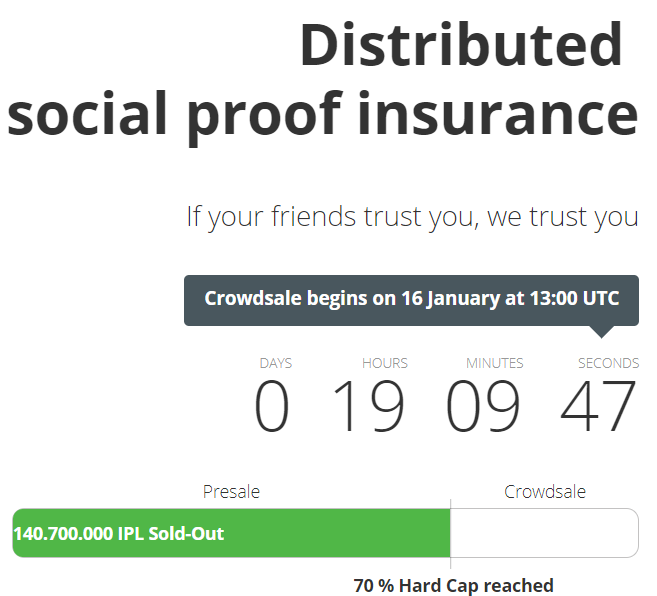Click the divider between Presale and Crowdsale

tap(450, 534)
